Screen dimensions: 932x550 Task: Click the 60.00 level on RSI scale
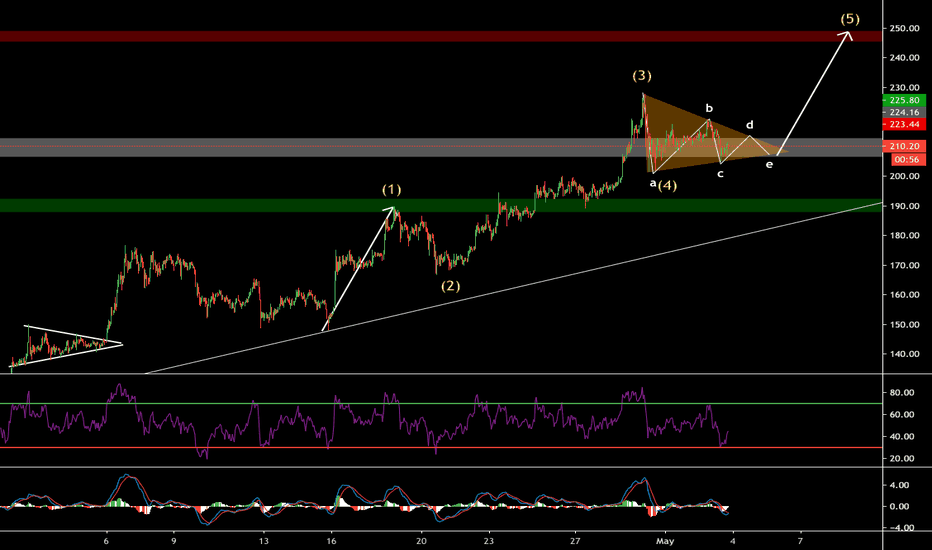902,414
